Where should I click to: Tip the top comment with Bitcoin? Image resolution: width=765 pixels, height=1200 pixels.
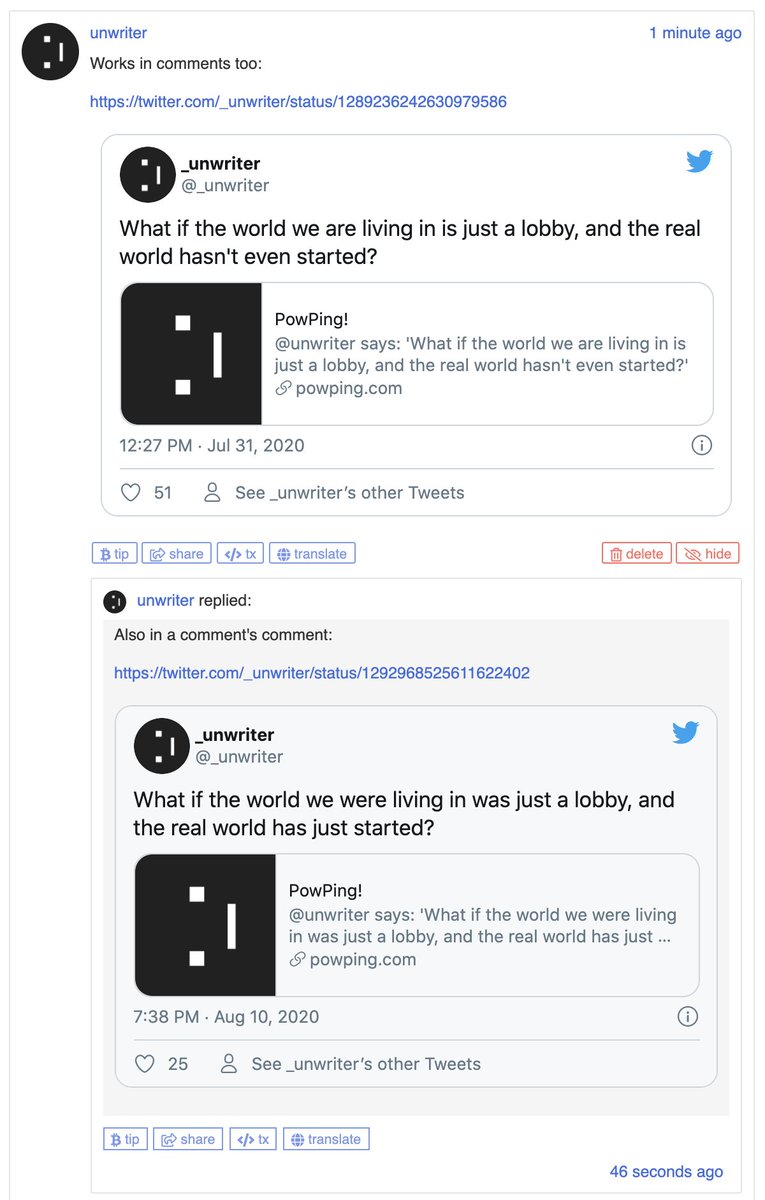[115, 554]
